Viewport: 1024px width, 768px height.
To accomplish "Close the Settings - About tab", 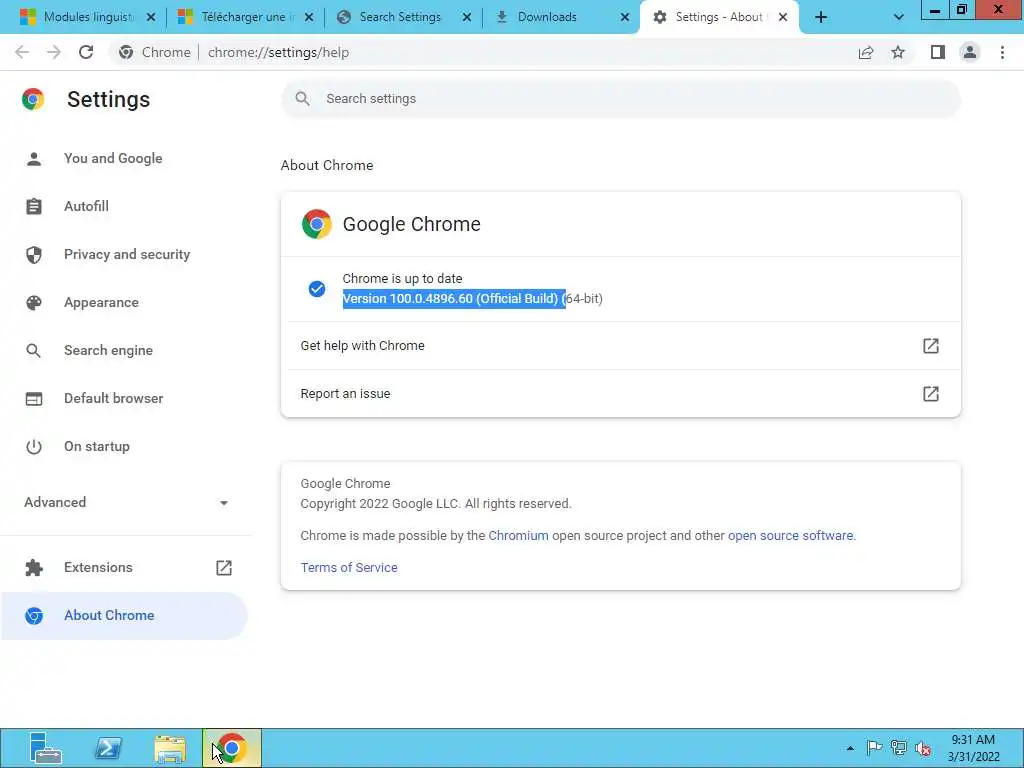I will (783, 17).
